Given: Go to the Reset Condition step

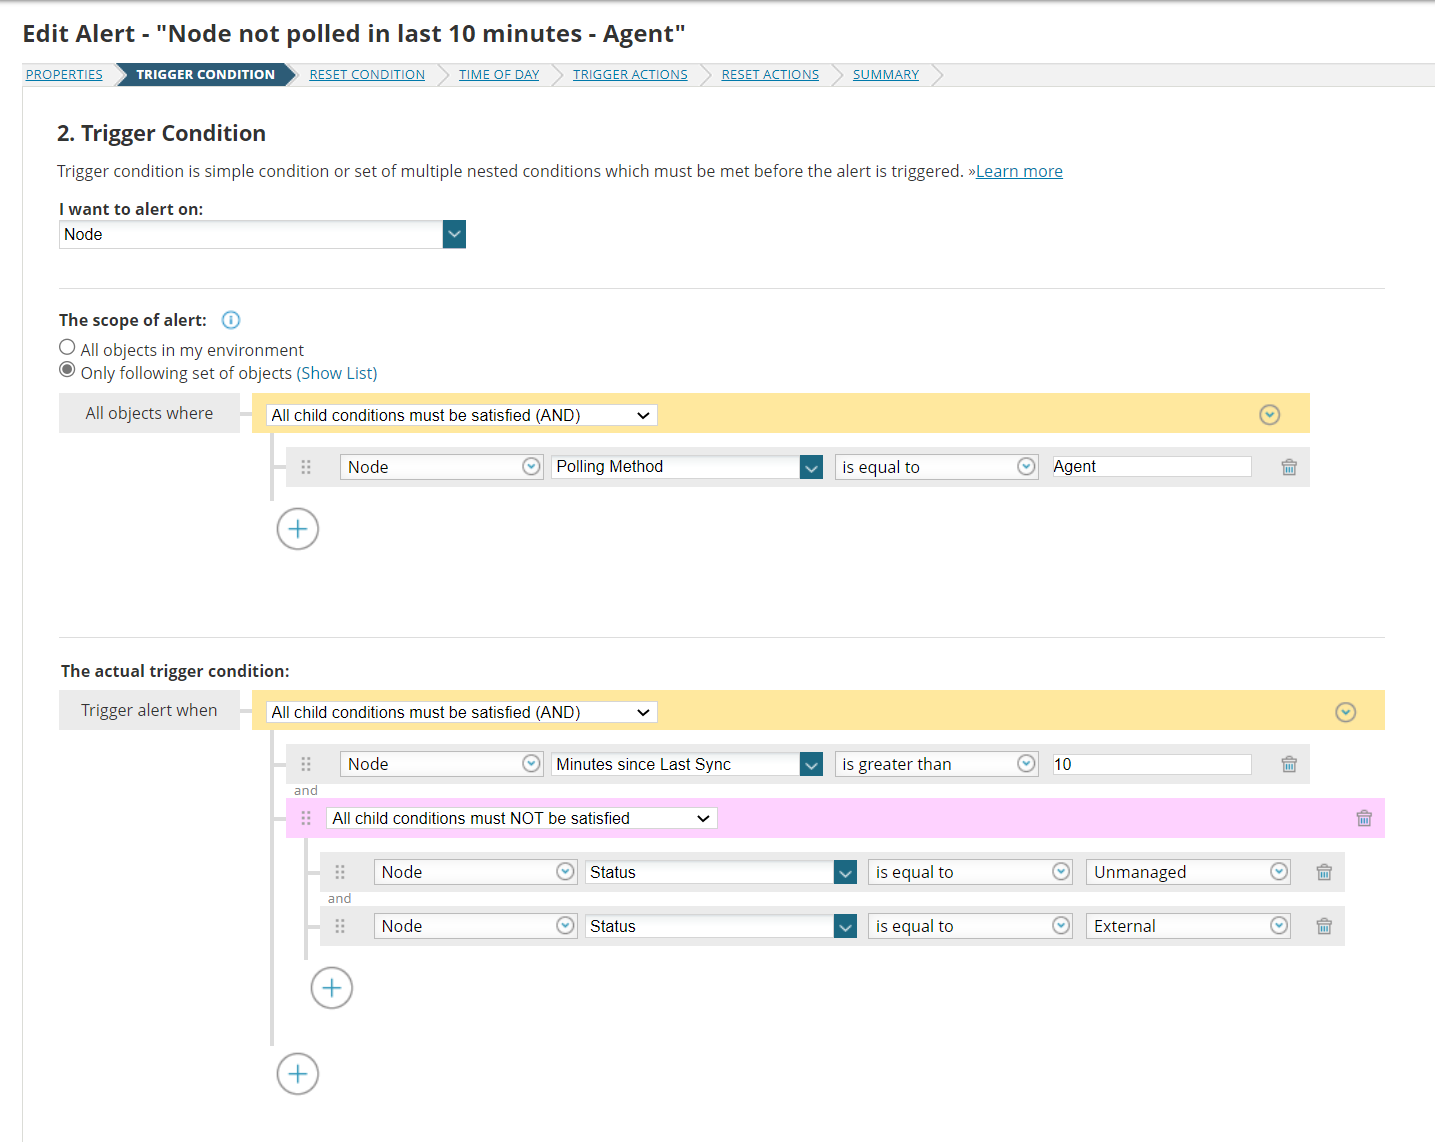Looking at the screenshot, I should 367,75.
